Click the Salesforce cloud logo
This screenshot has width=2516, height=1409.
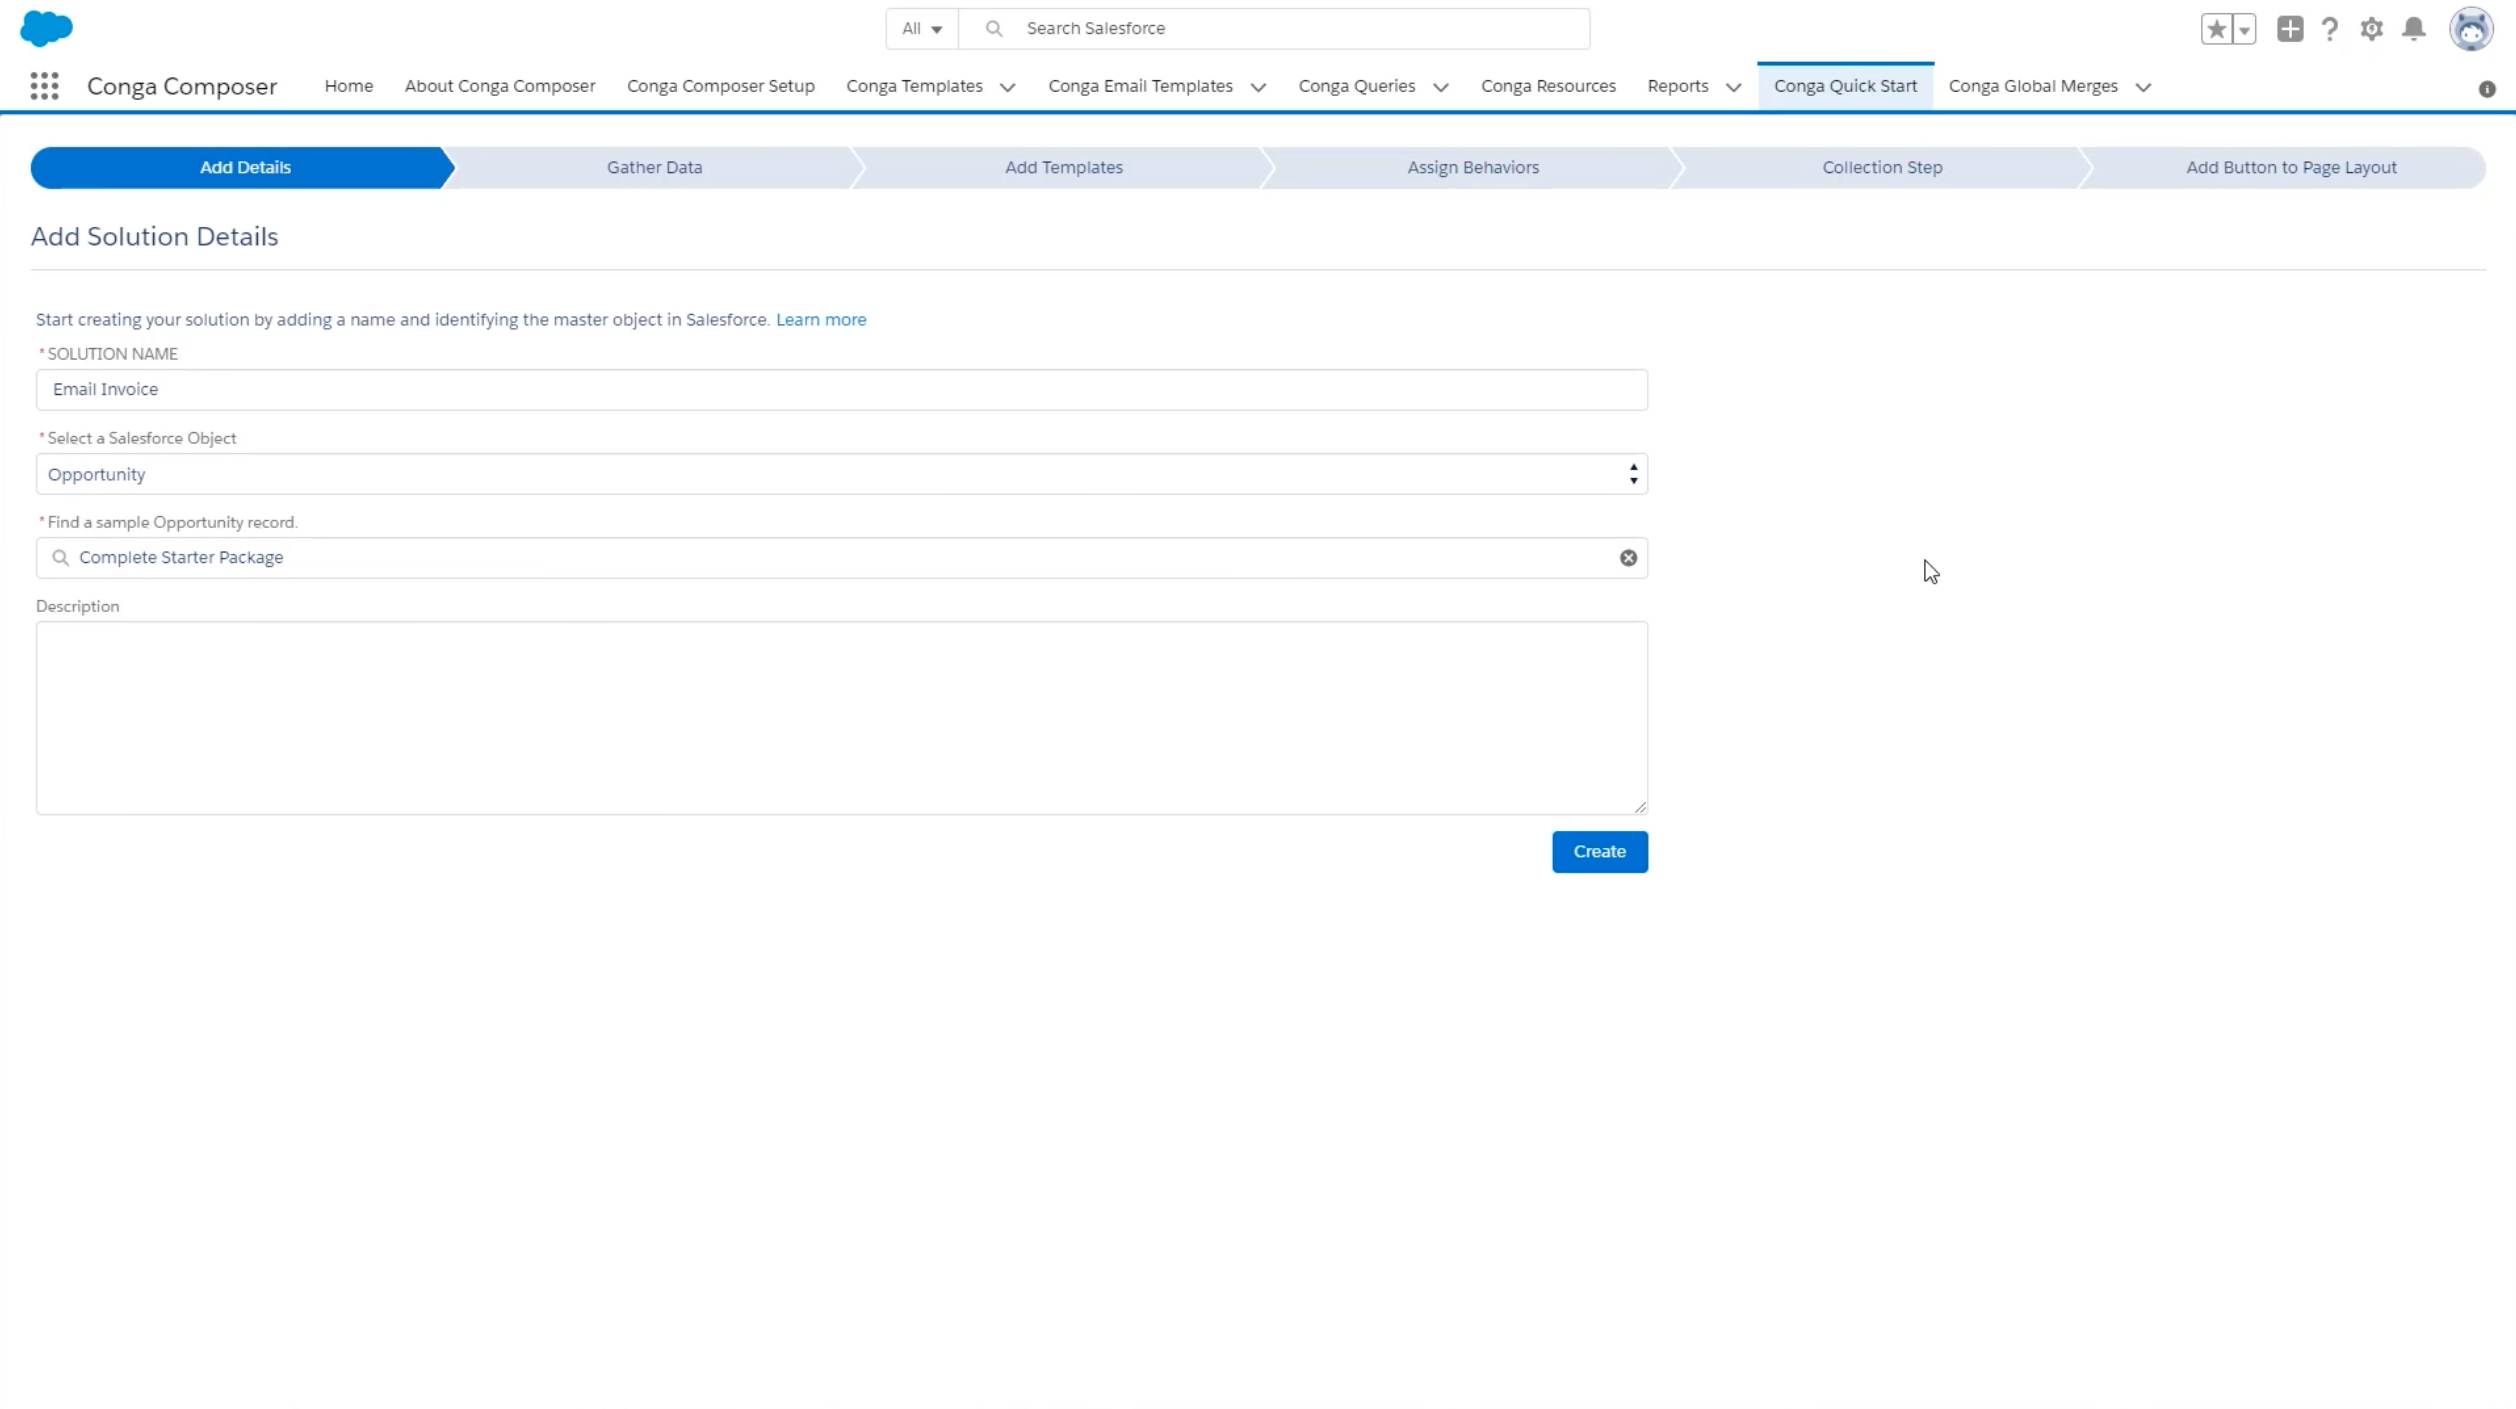pos(46,28)
